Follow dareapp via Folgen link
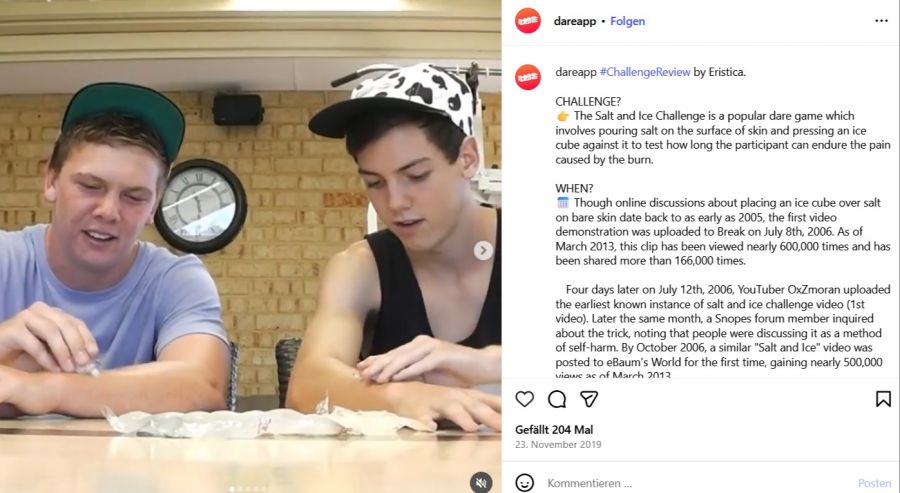Viewport: 900px width, 493px height. (x=627, y=21)
